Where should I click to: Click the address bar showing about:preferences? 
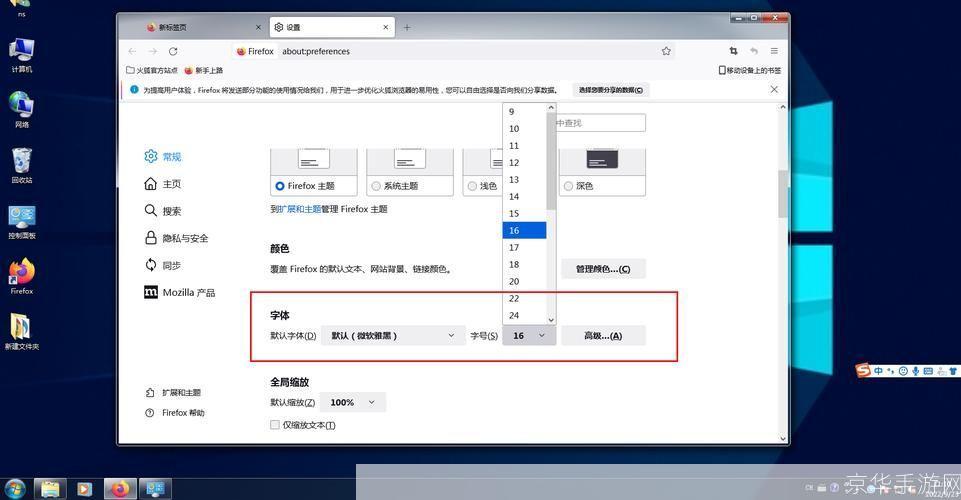(454, 51)
